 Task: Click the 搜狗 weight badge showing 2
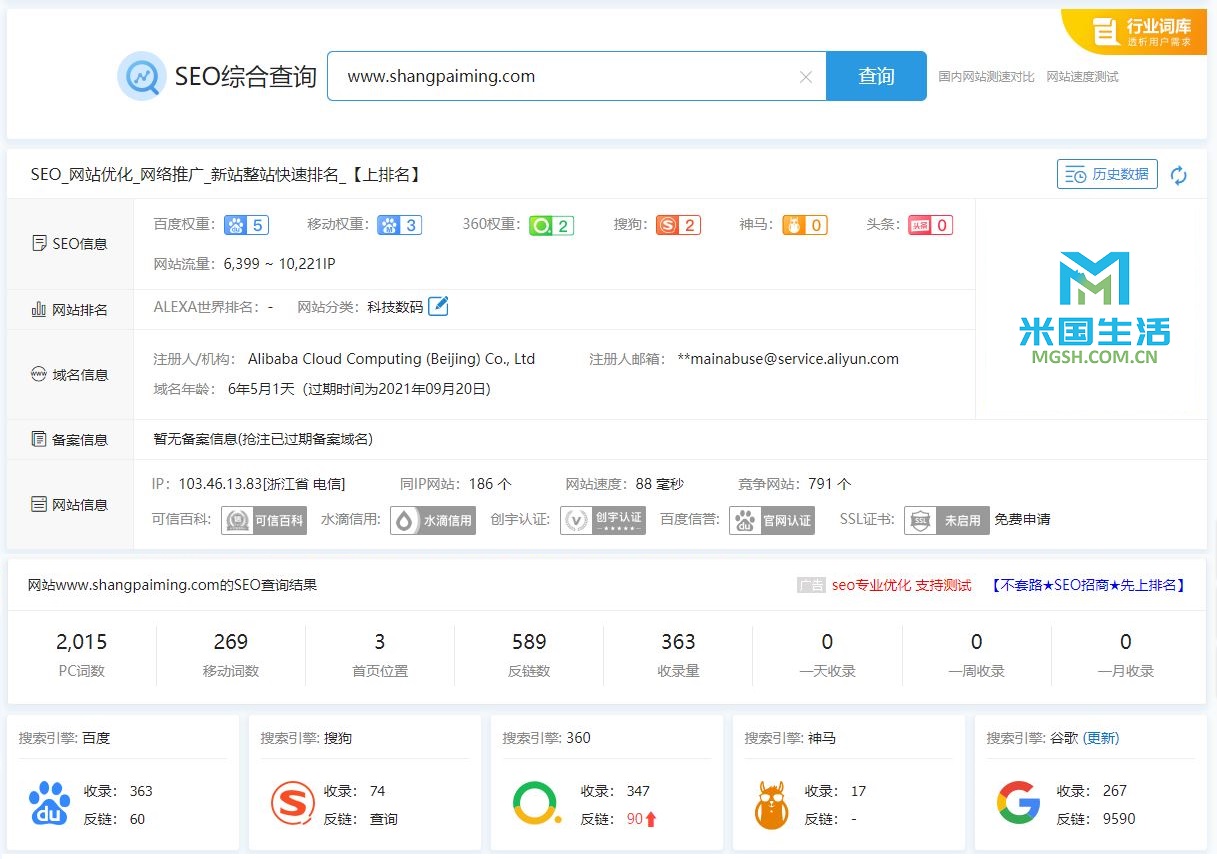pyautogui.click(x=678, y=225)
